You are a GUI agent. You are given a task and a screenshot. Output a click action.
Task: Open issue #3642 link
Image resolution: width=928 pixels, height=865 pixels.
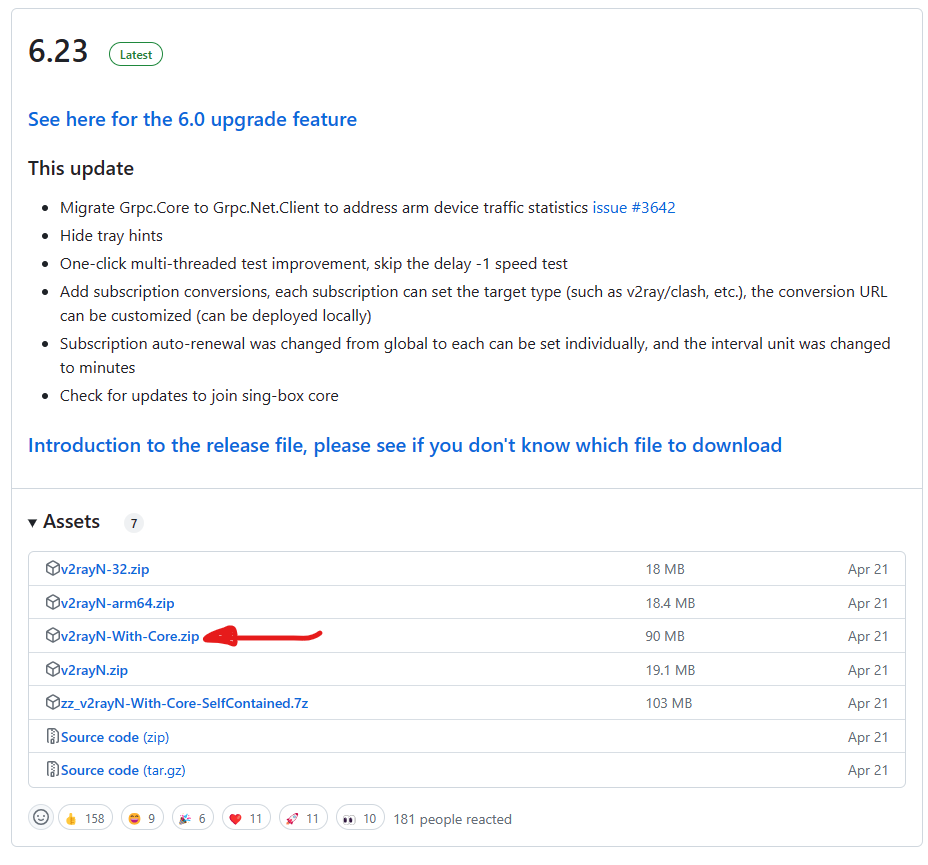634,208
